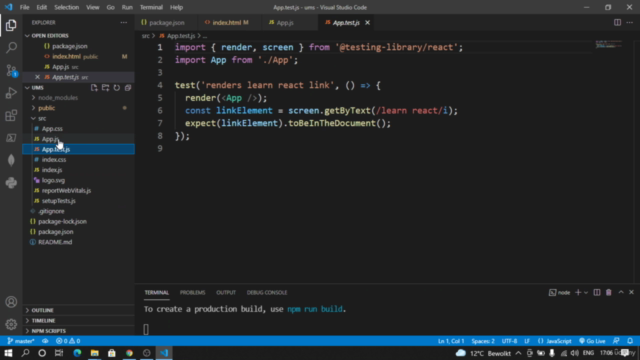This screenshot has height=360, width=640.
Task: Click Go Live in status bar
Action: coord(592,341)
